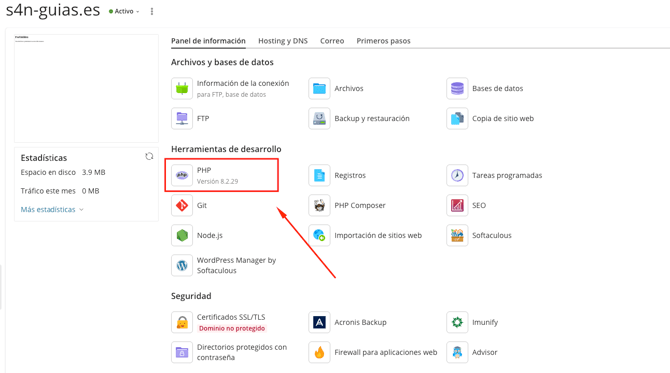The image size is (670, 373).
Task: Click the SEO label
Action: click(x=479, y=206)
